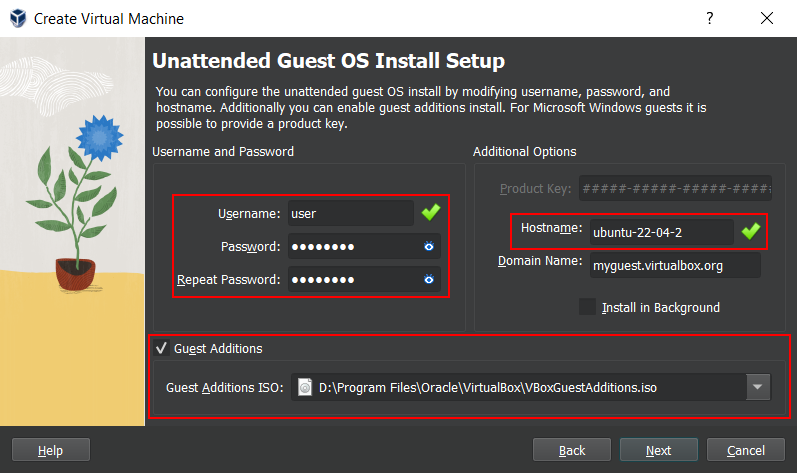The height and width of the screenshot is (473, 797).
Task: Select the Domain Name text field
Action: (x=673, y=265)
